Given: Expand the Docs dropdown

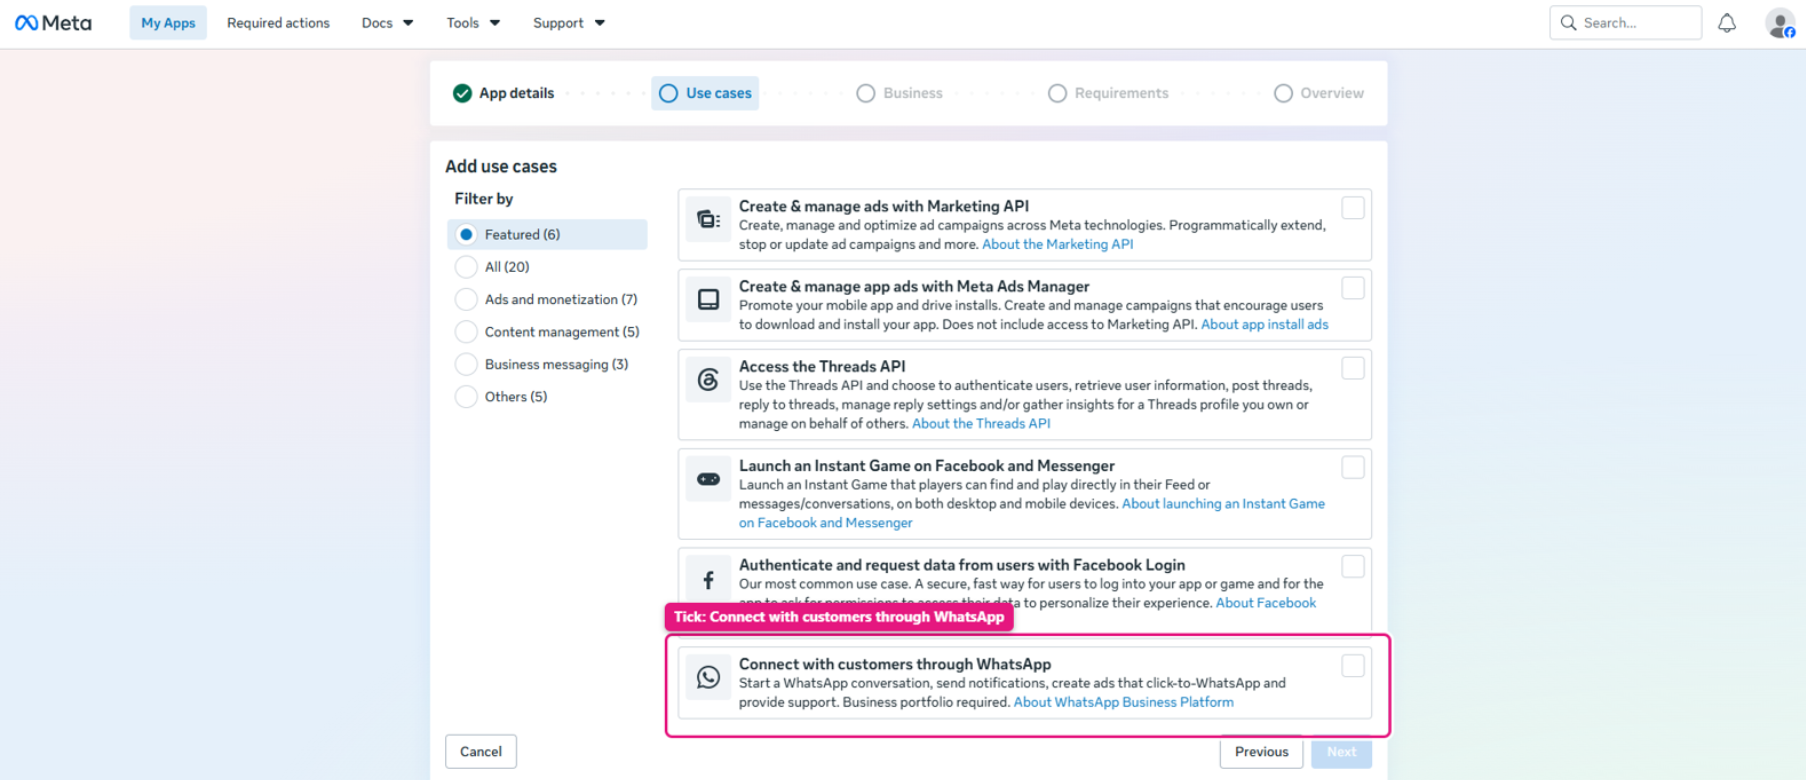Looking at the screenshot, I should [x=387, y=23].
